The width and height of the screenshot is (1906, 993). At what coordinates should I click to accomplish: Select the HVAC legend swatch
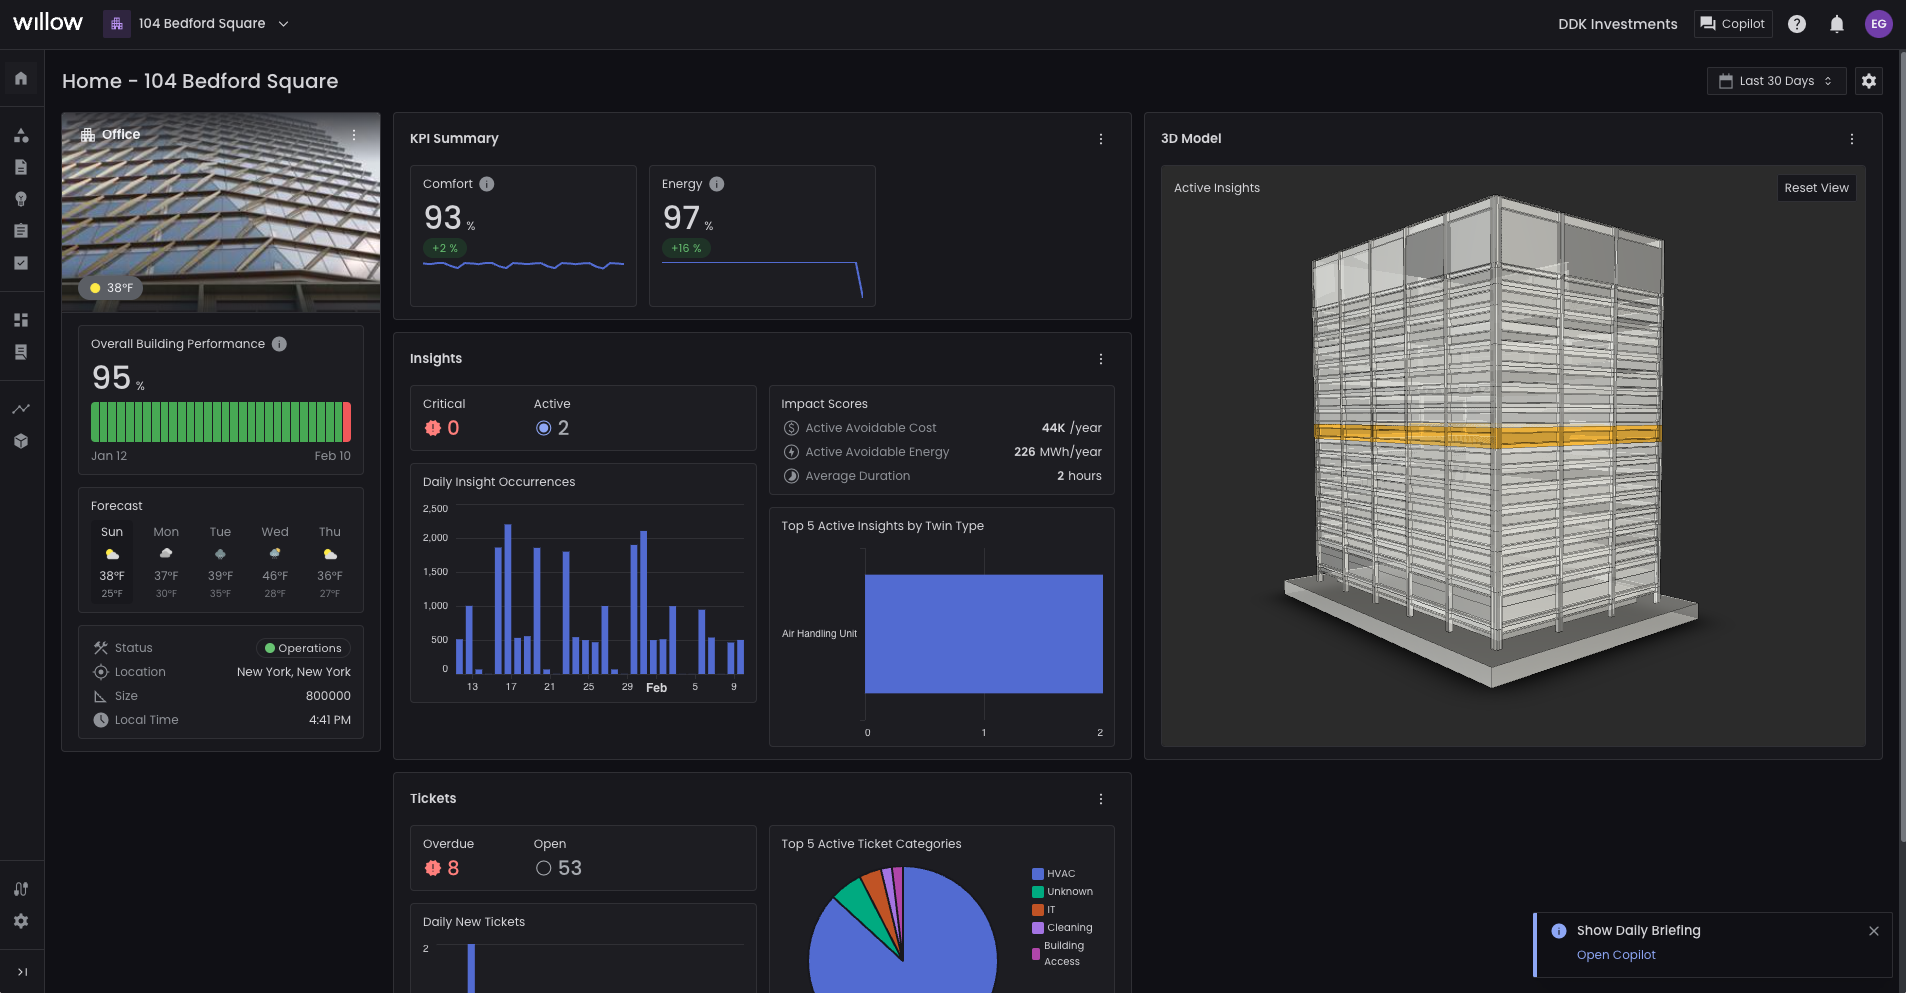pyautogui.click(x=1038, y=874)
